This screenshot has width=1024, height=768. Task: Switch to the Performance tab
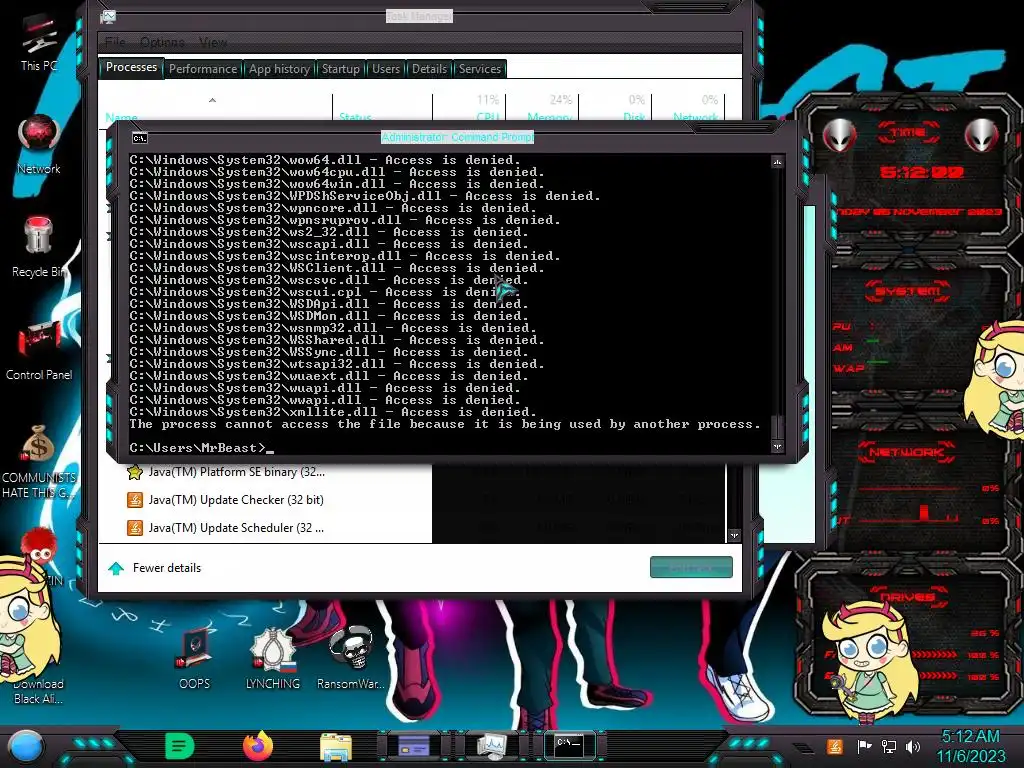coord(202,69)
